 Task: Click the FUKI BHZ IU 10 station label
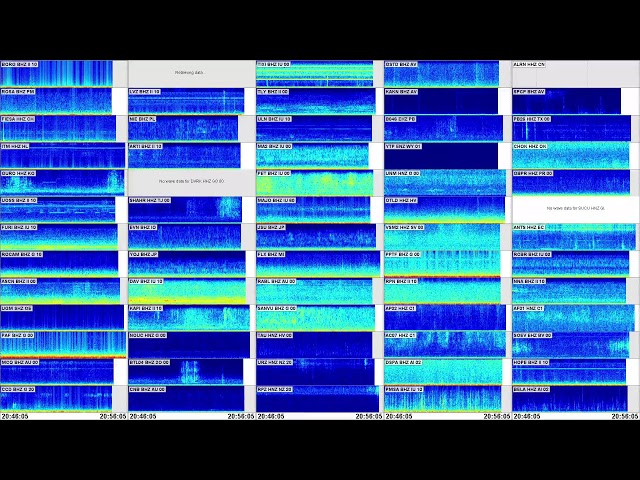[19, 227]
